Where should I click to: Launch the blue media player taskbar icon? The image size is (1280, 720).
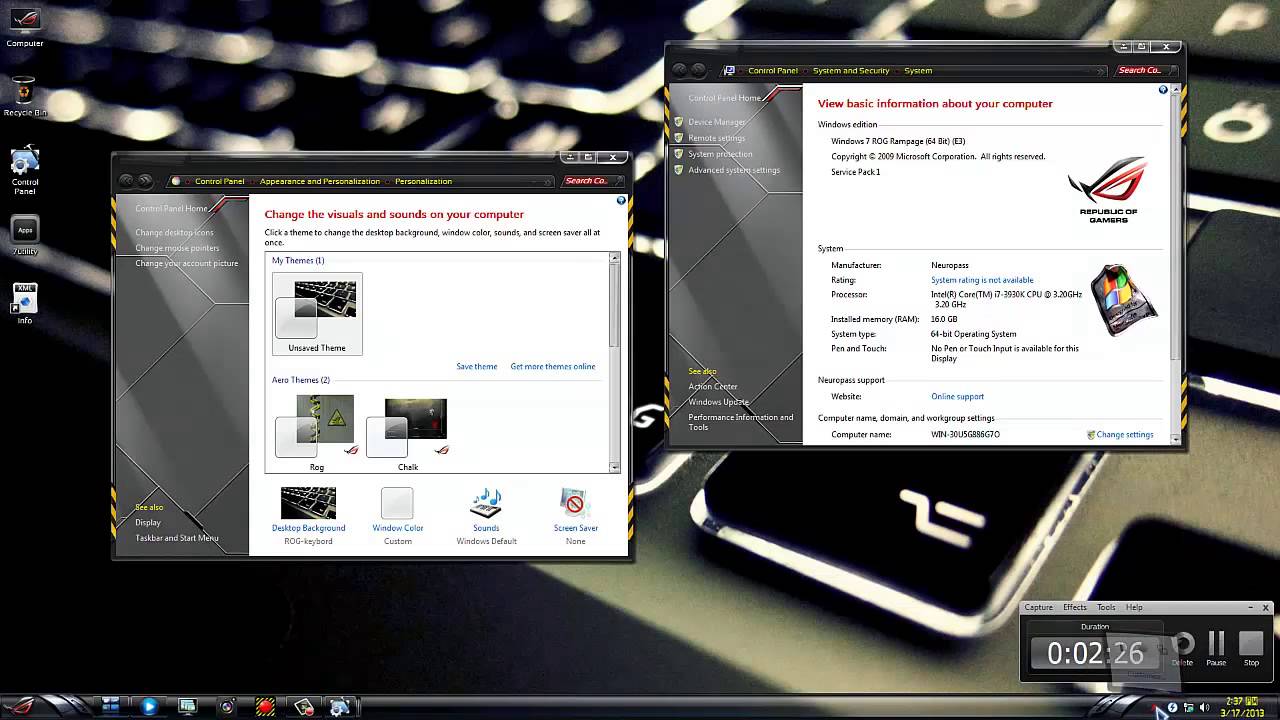149,706
